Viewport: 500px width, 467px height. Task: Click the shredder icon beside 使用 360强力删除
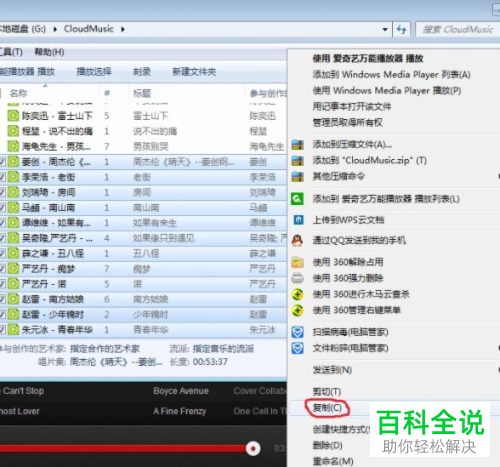tap(297, 278)
